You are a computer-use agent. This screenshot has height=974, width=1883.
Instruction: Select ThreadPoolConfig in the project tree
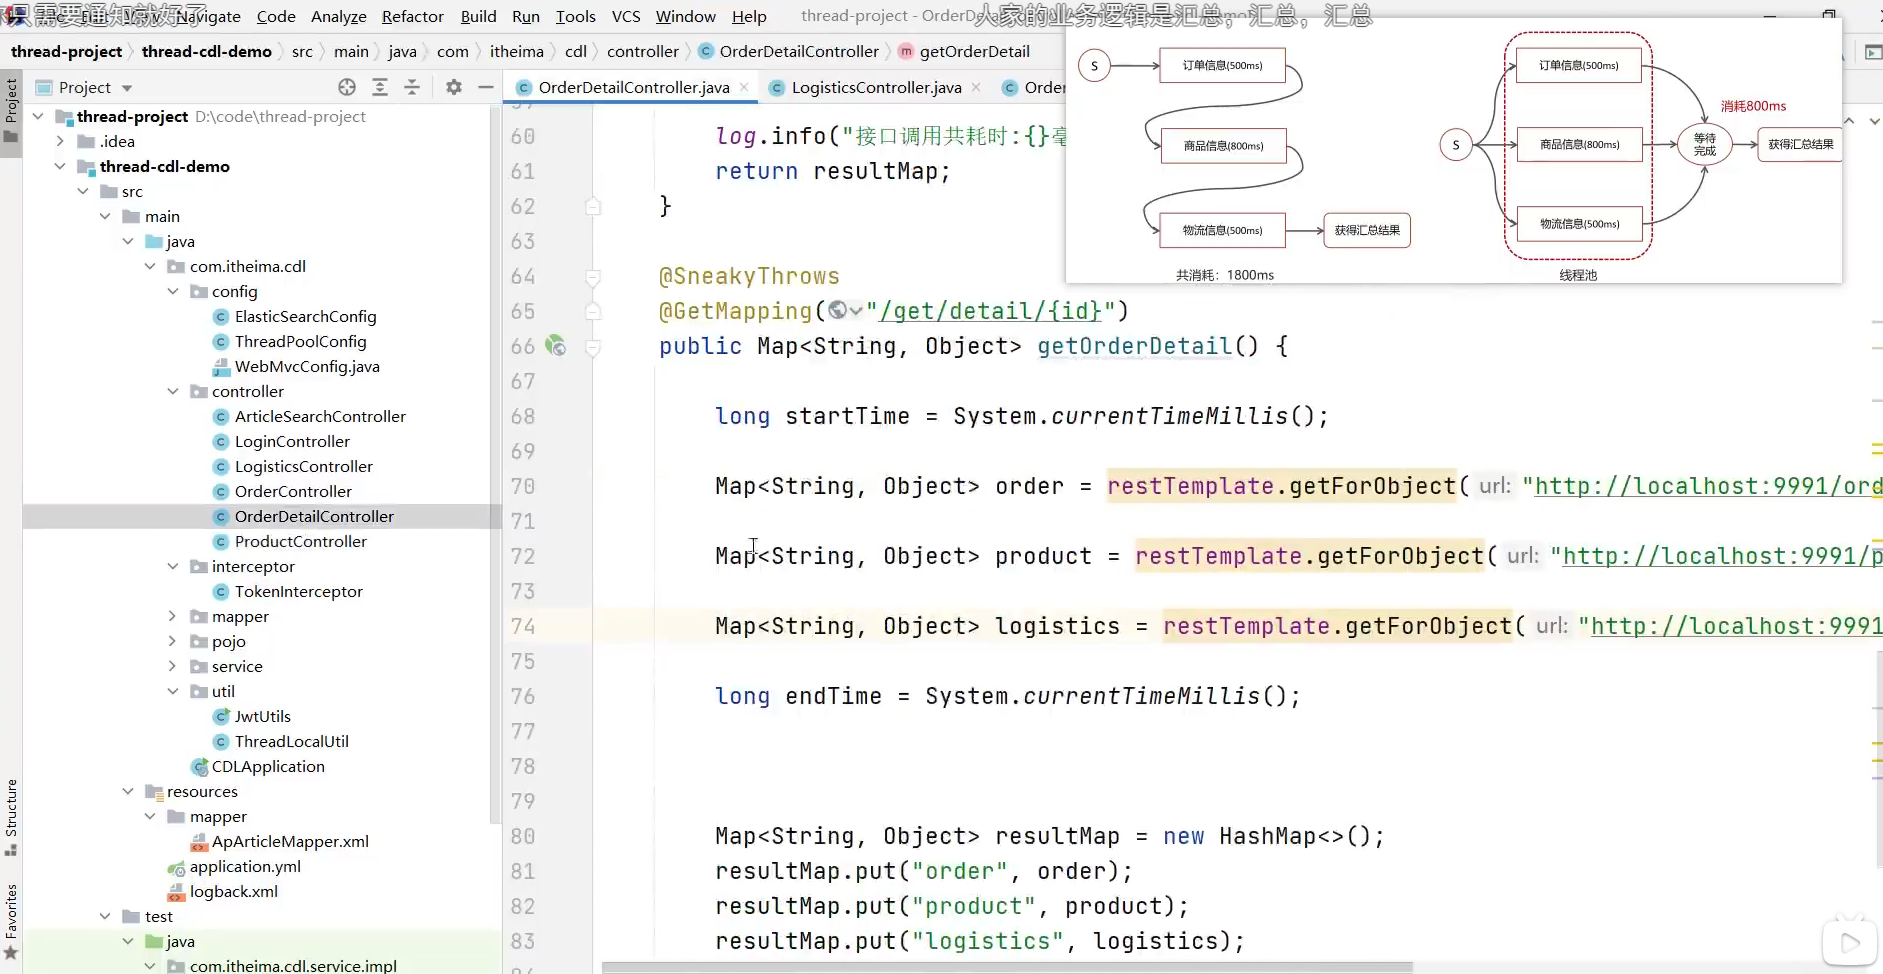tap(300, 341)
